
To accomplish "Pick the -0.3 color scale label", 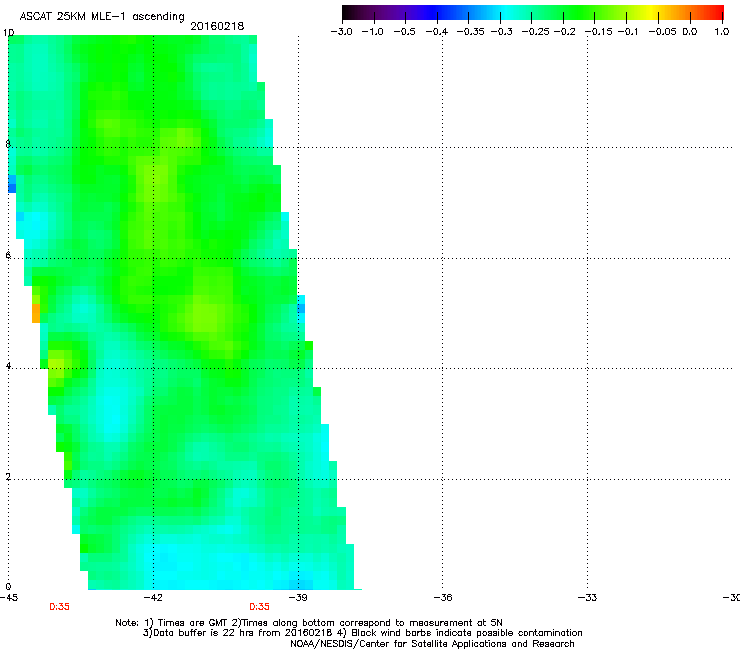I will click(501, 32).
